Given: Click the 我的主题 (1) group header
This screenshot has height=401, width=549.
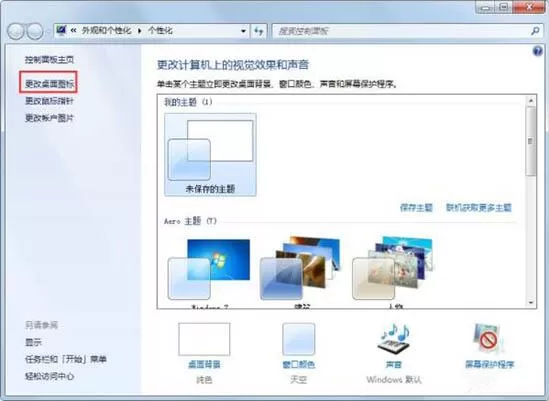Looking at the screenshot, I should pos(188,102).
